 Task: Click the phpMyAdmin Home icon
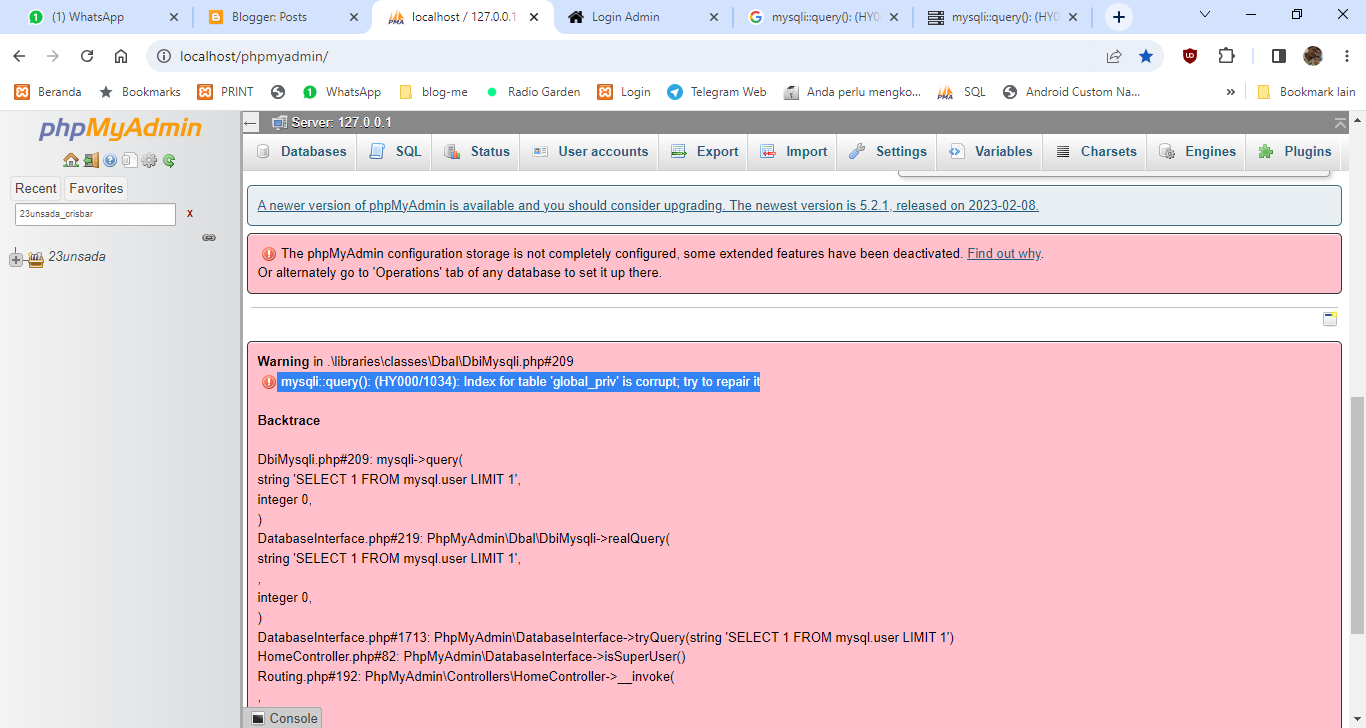pyautogui.click(x=70, y=160)
